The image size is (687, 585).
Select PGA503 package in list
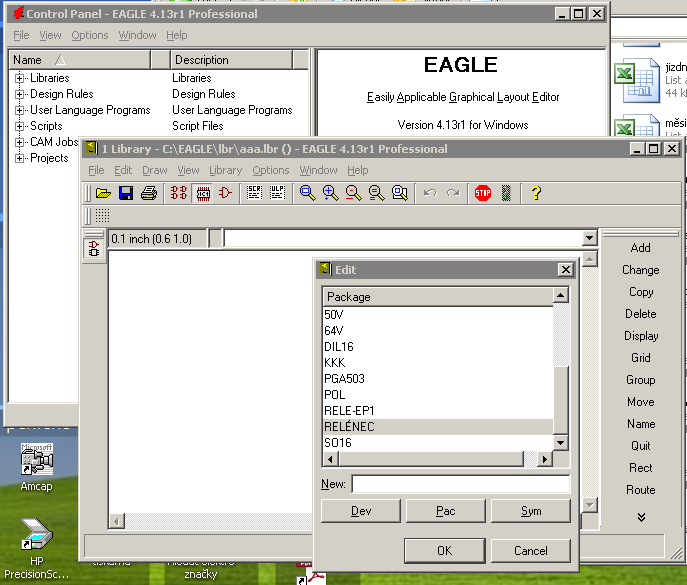(x=438, y=379)
